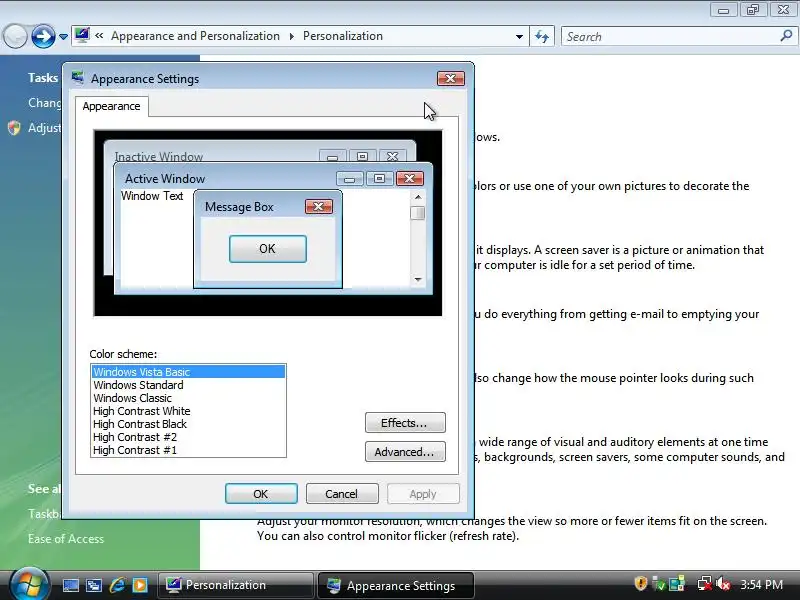Confirm with the dialog OK button
800x600 pixels.
tap(261, 493)
